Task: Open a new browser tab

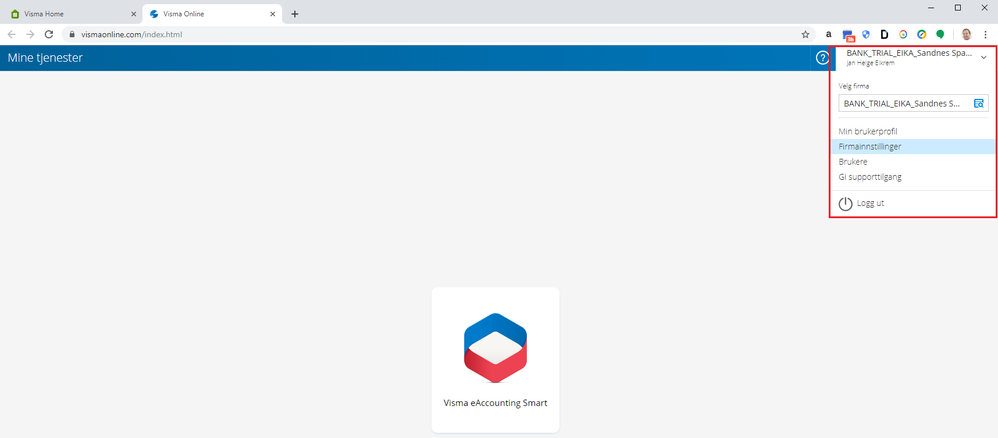Action: [294, 14]
